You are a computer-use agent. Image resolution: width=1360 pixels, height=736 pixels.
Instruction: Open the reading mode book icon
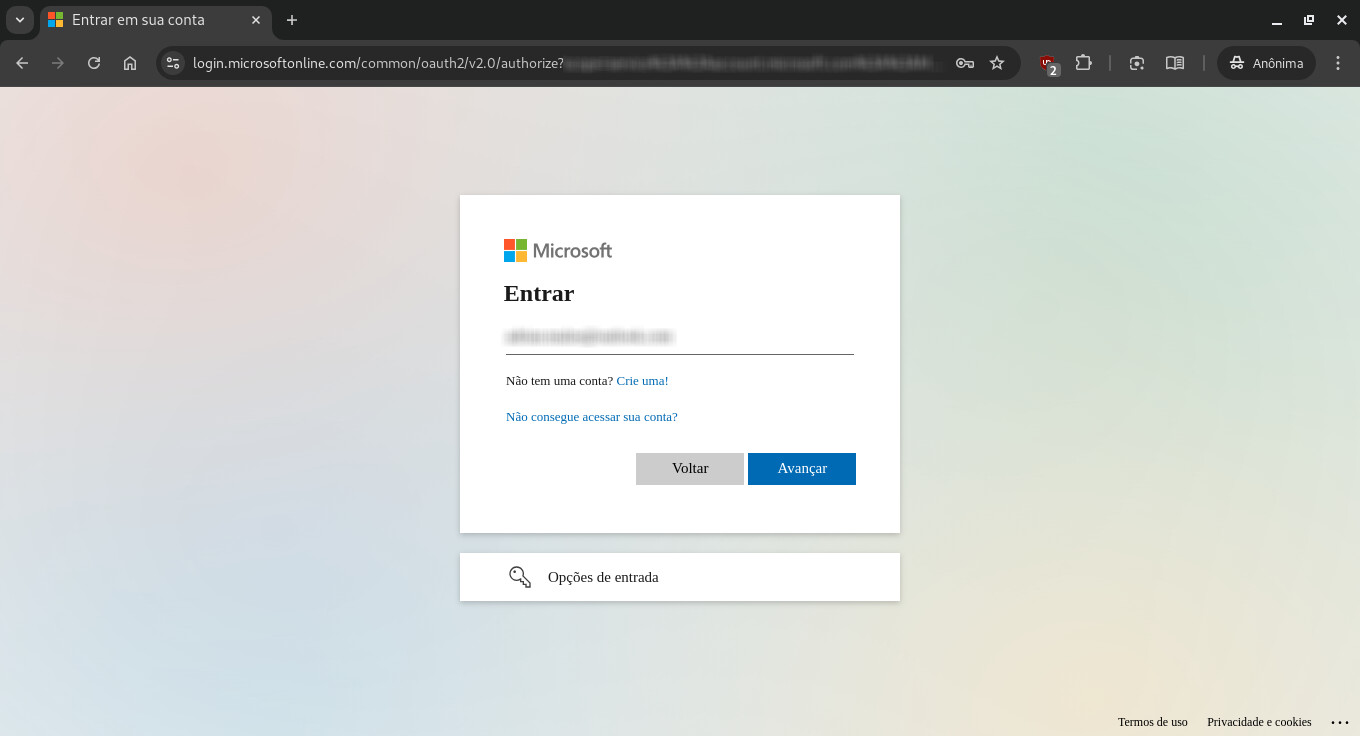pyautogui.click(x=1175, y=63)
